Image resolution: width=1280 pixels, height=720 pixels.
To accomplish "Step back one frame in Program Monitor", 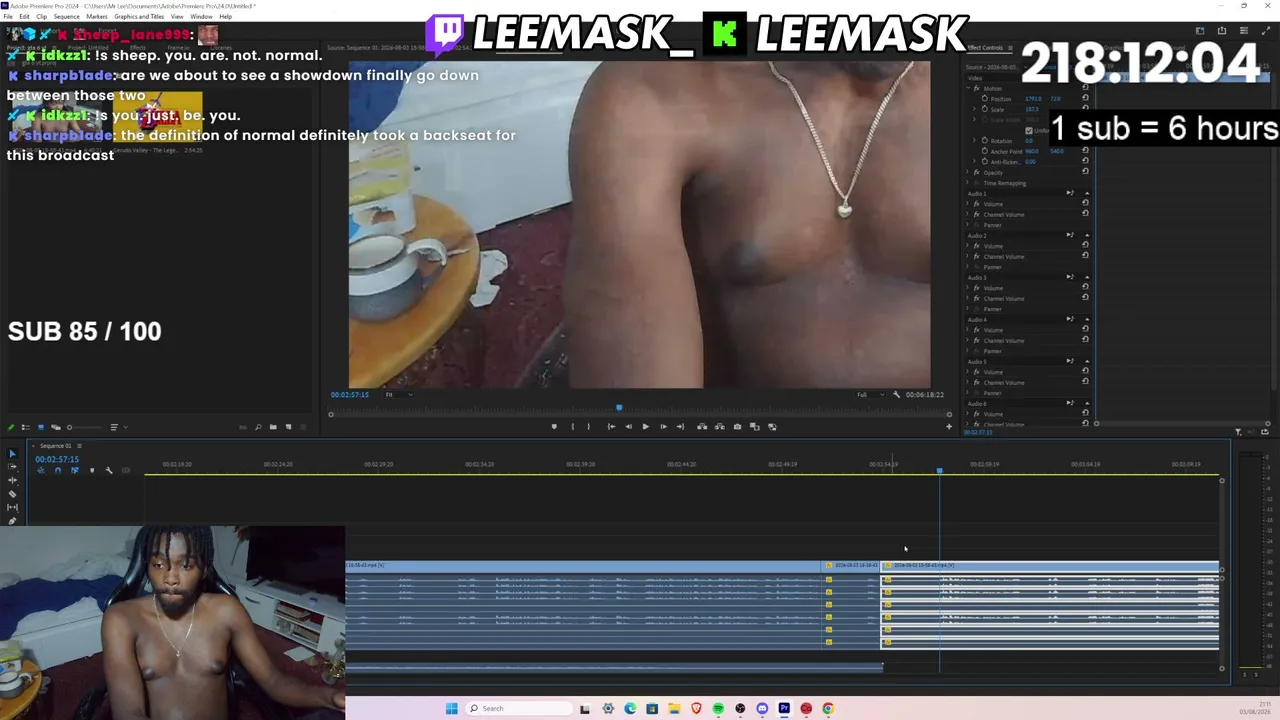I will click(628, 427).
